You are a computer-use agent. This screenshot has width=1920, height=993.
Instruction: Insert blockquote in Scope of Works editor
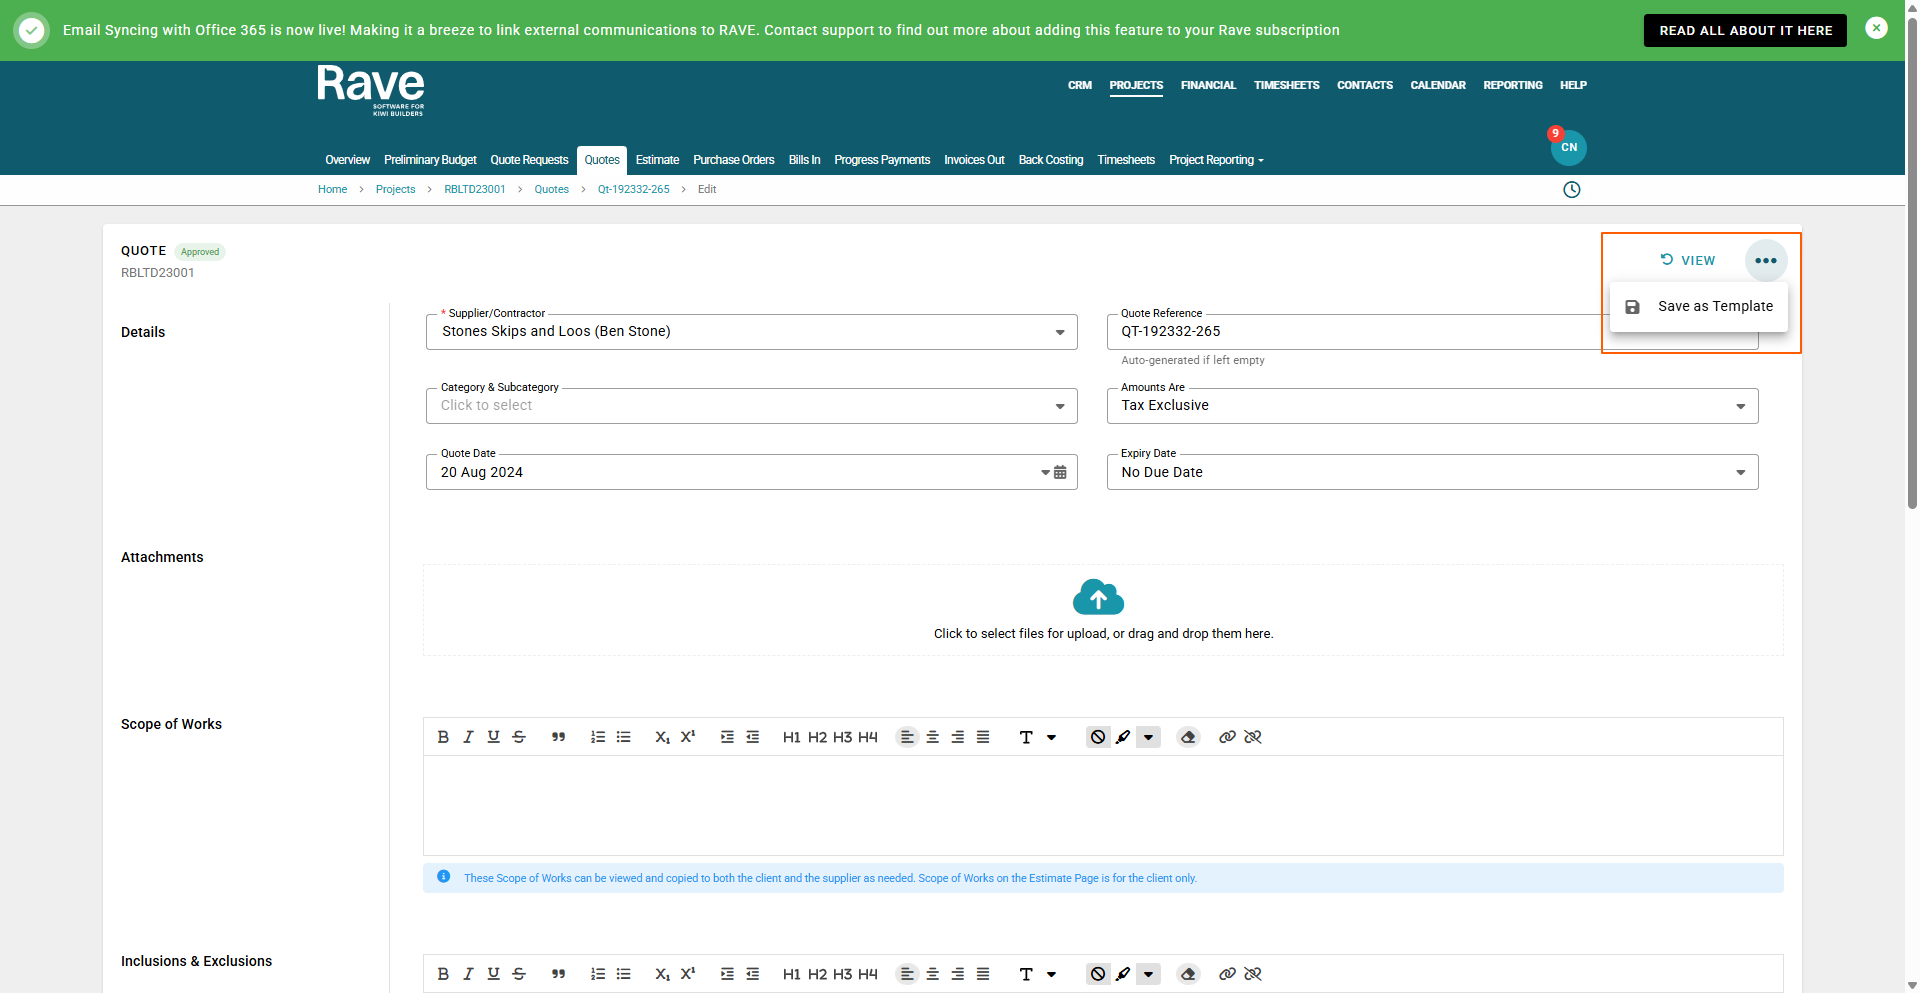[558, 737]
